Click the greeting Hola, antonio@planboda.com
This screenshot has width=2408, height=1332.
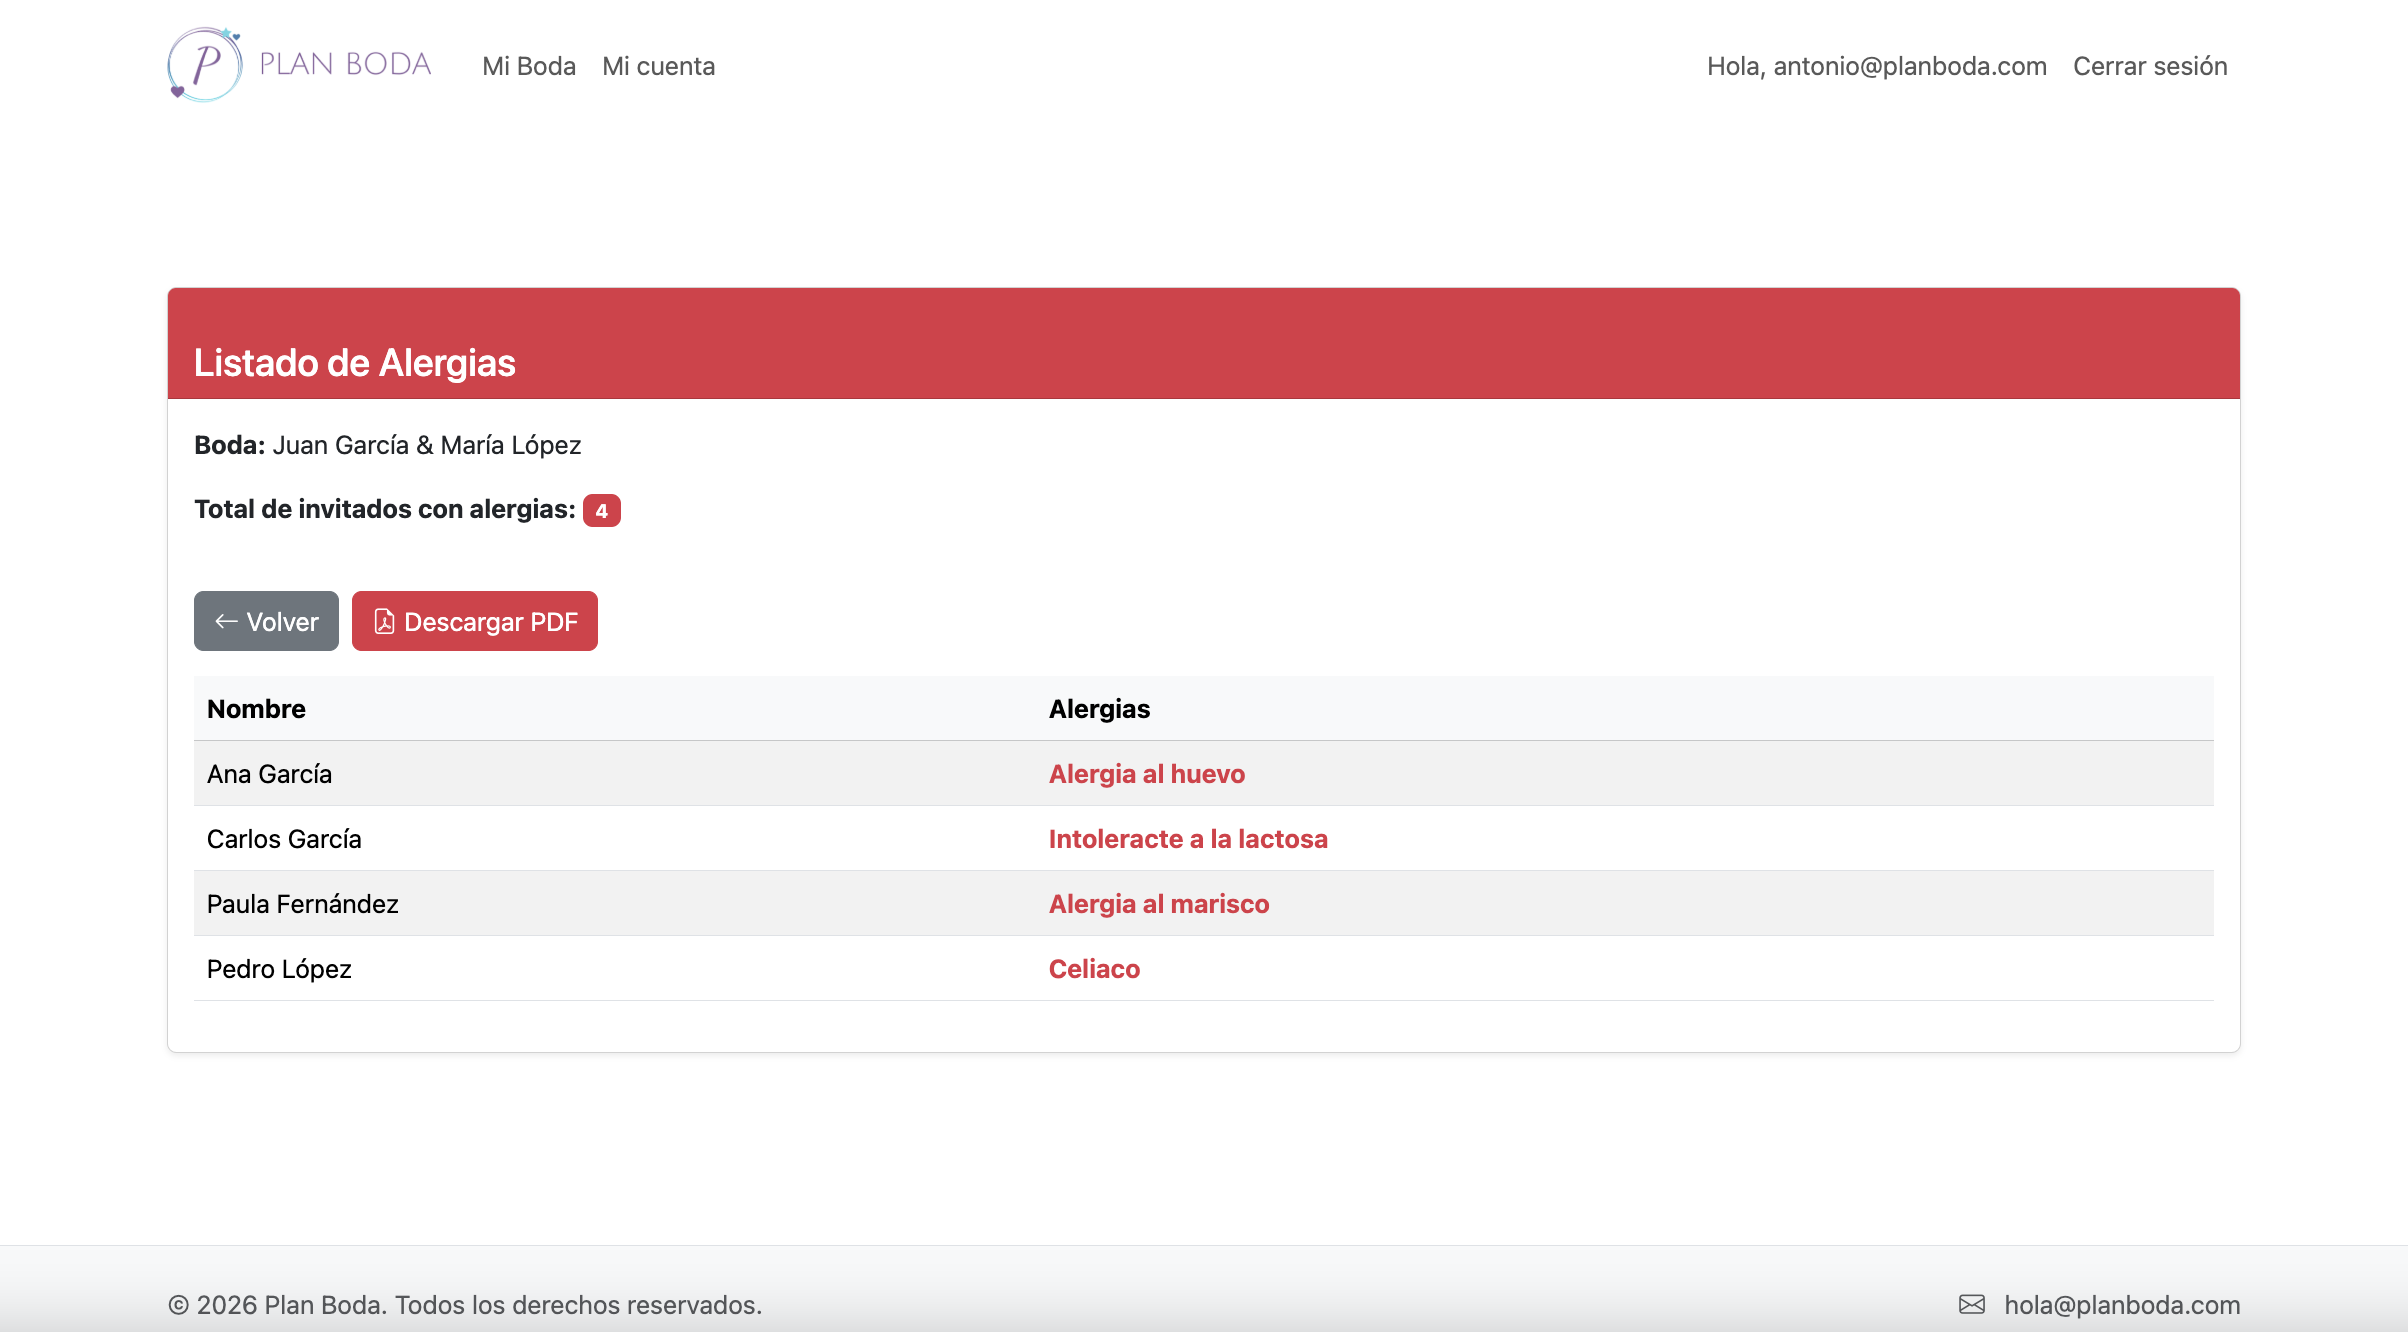point(1877,66)
